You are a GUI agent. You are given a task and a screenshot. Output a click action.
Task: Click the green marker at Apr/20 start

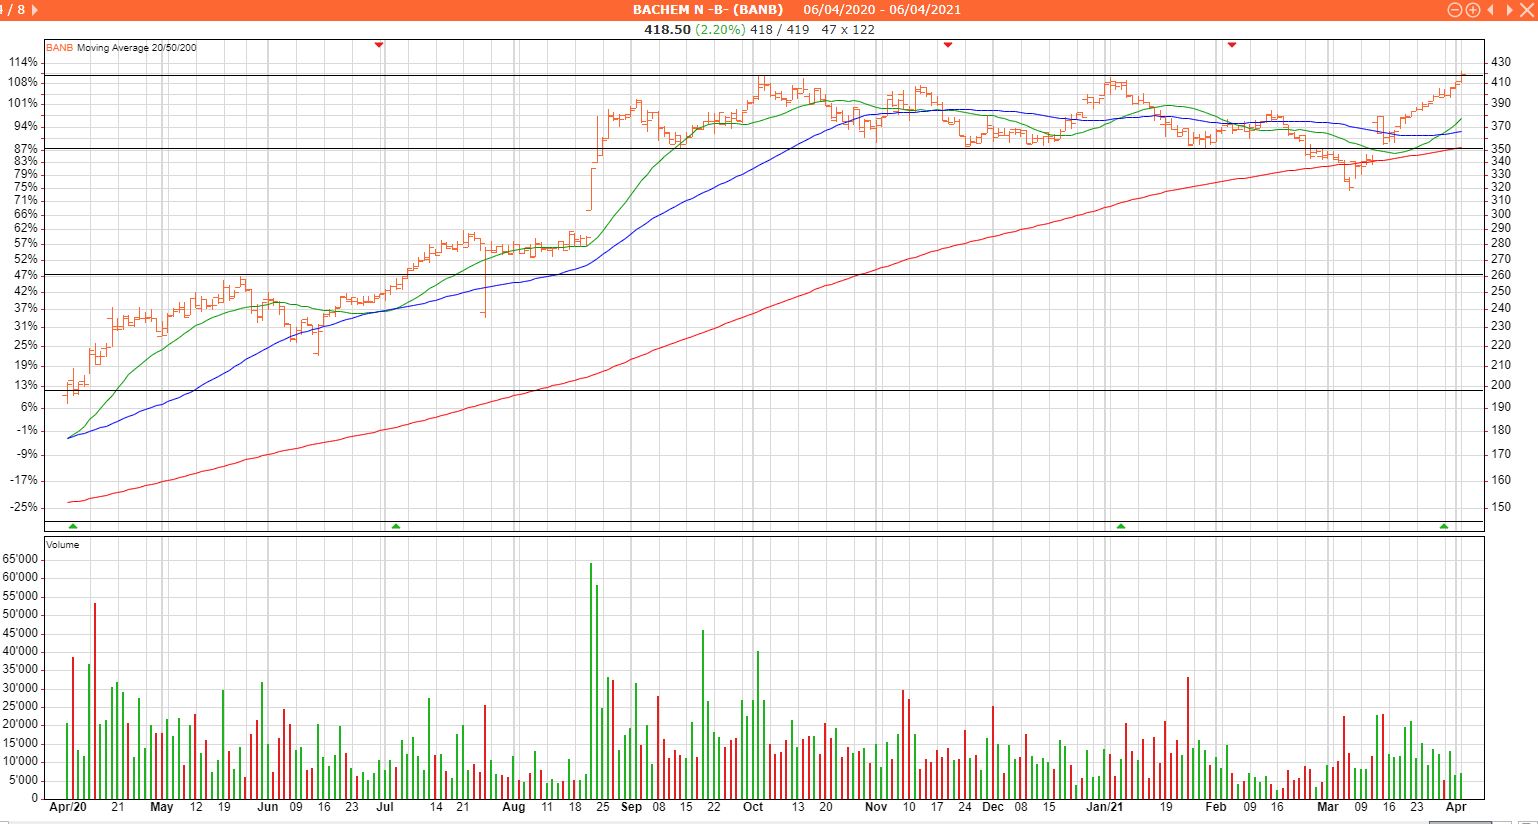coord(72,526)
